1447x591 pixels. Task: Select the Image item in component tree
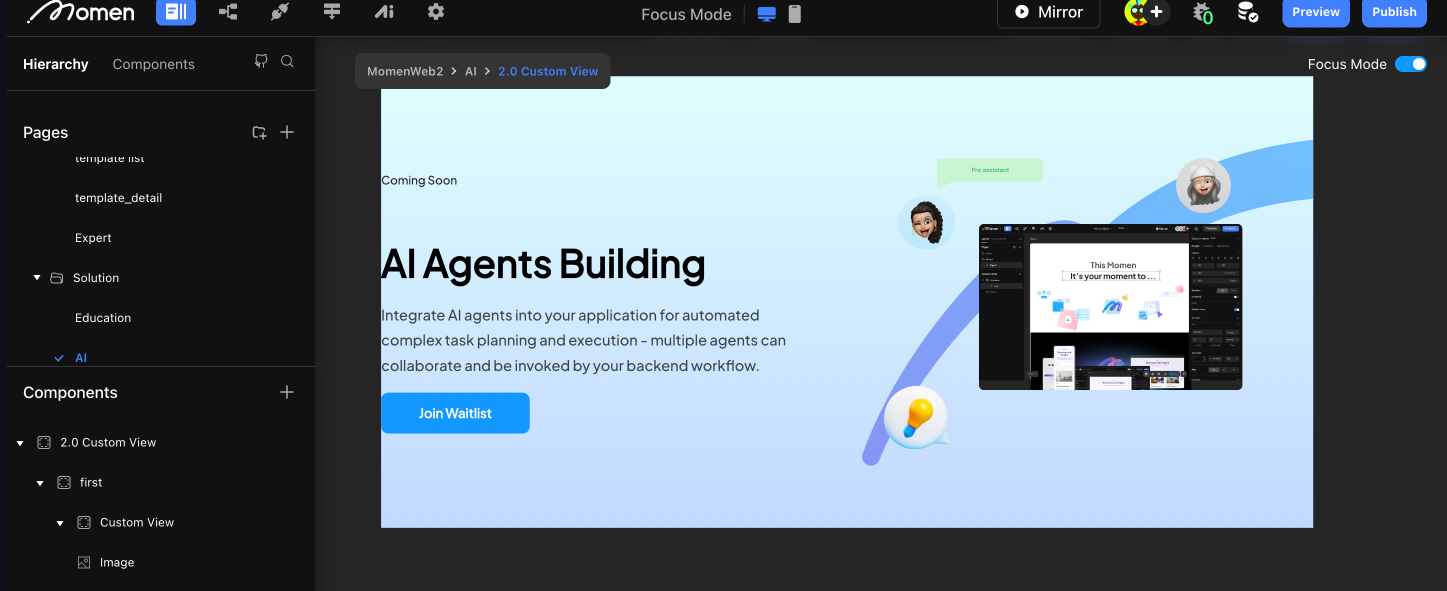[117, 563]
